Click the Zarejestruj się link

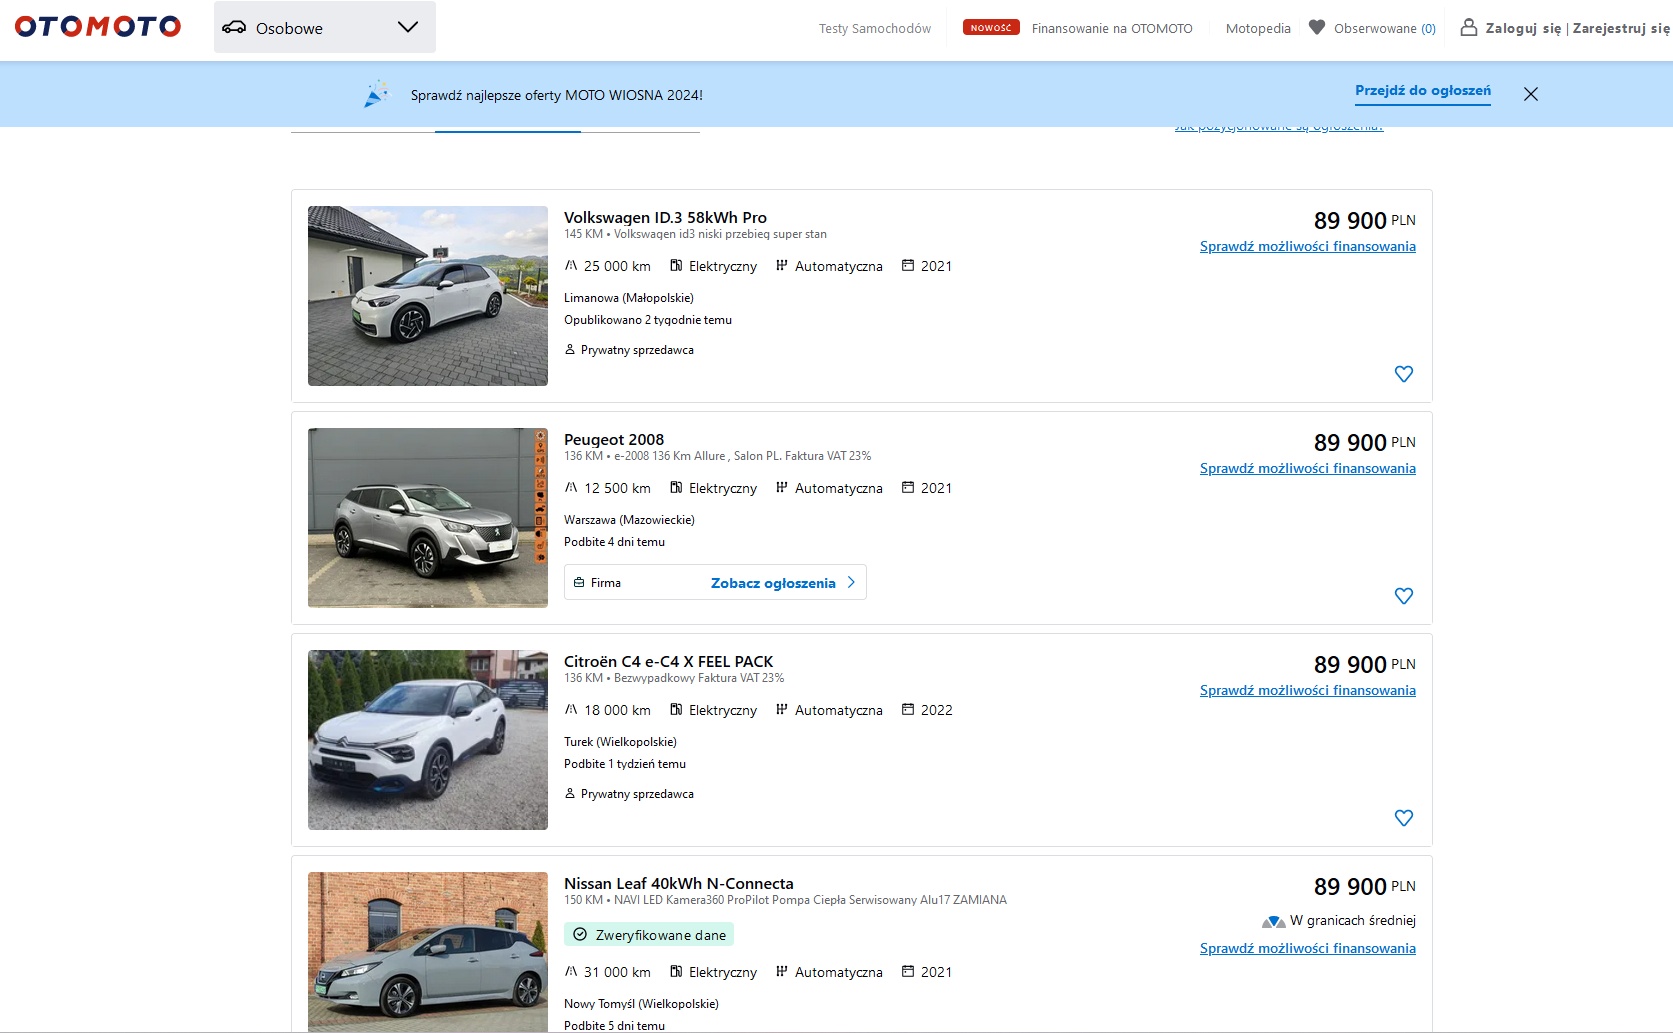1621,28
